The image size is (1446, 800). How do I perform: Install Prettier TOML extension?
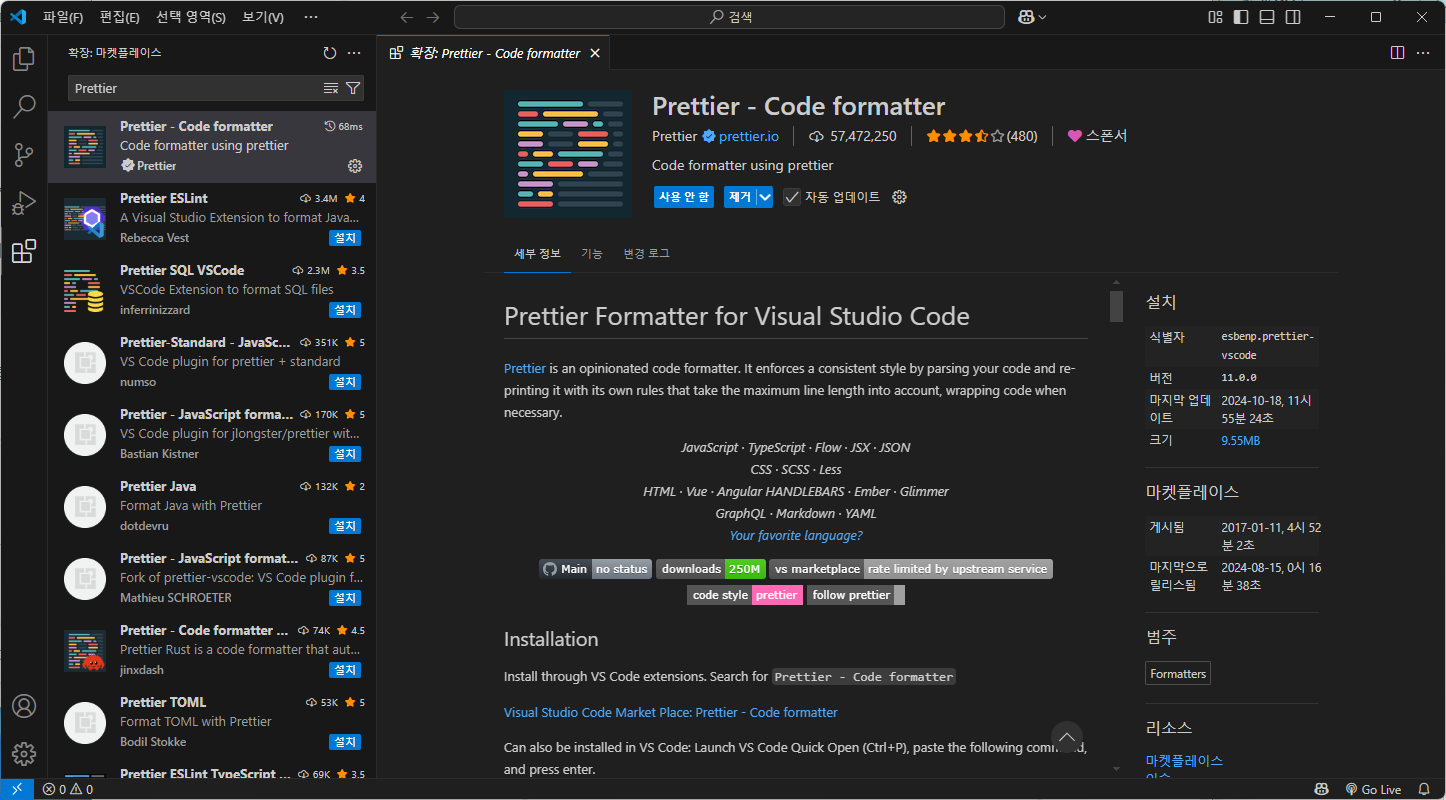tap(345, 742)
